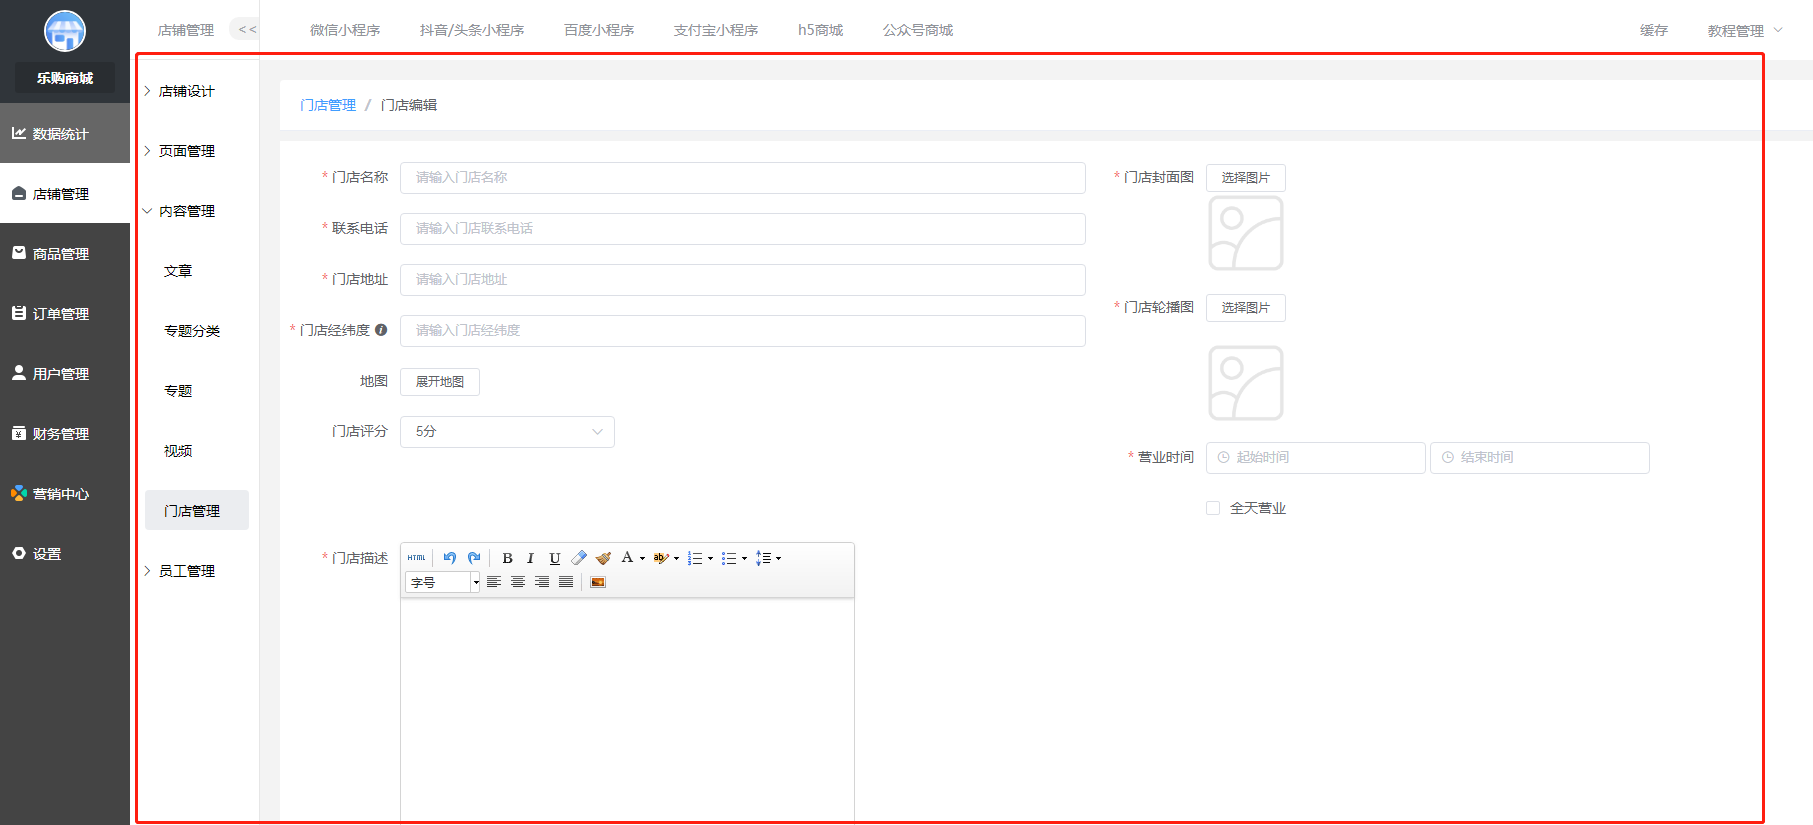Open 订单管理 in the left sidebar
The image size is (1813, 825).
(x=65, y=313)
